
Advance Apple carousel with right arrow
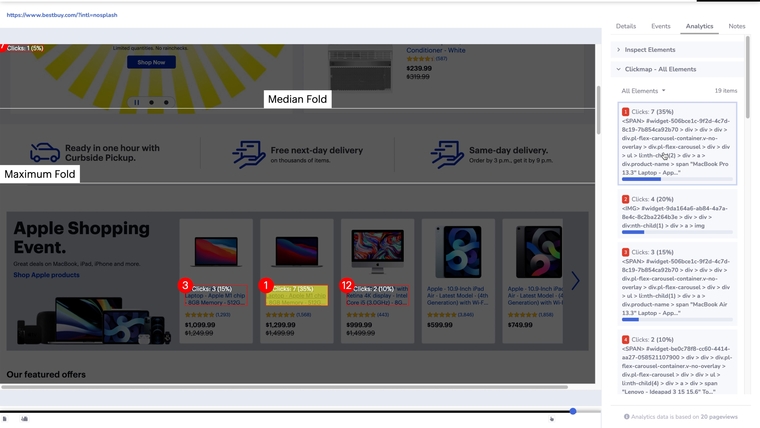tap(575, 280)
